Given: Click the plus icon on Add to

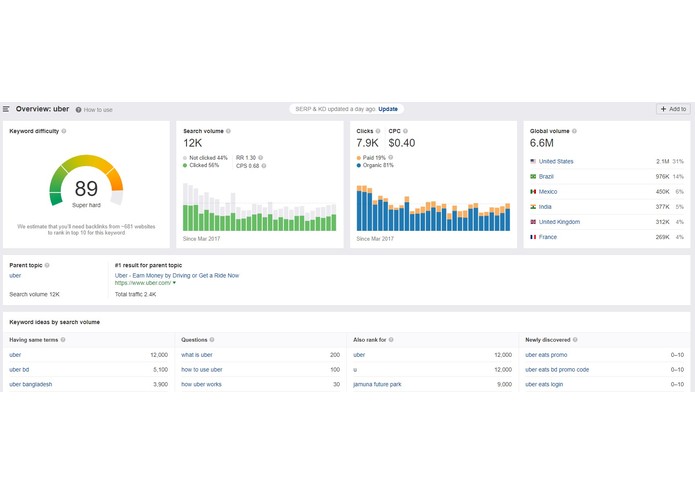Looking at the screenshot, I should click(664, 109).
